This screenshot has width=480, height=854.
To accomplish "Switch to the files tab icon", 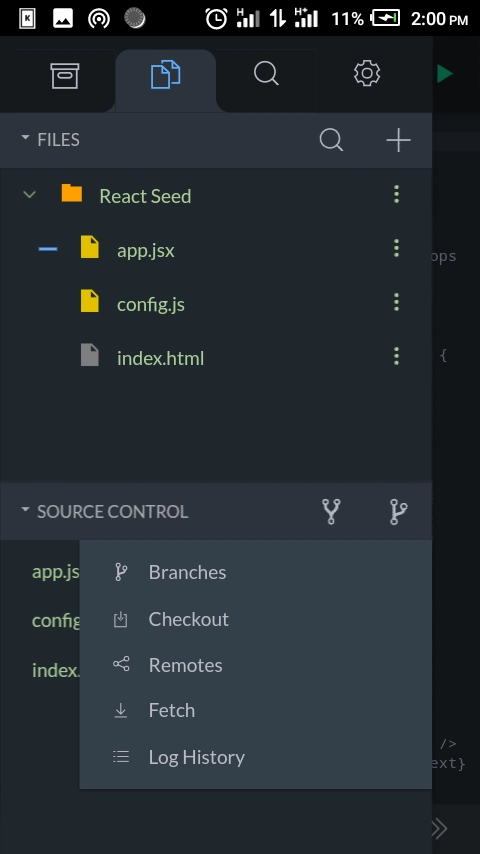I will pos(166,75).
